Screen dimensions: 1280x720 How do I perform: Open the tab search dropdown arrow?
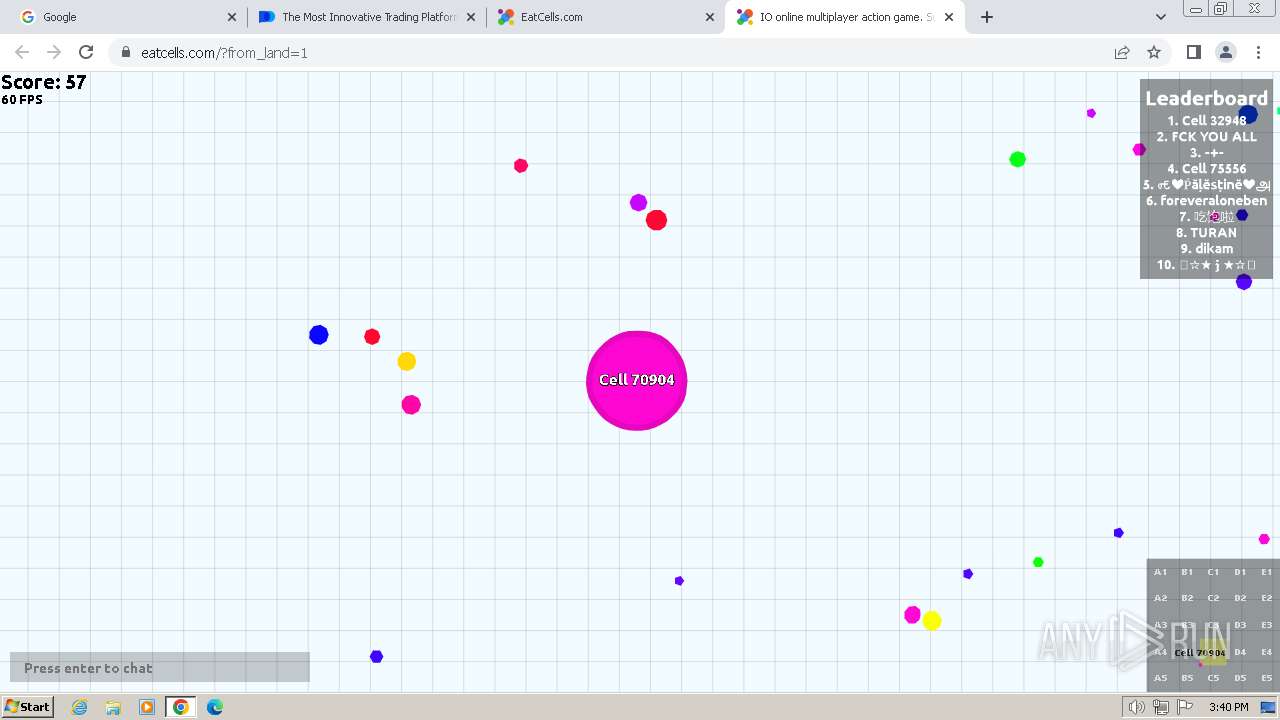click(1160, 17)
